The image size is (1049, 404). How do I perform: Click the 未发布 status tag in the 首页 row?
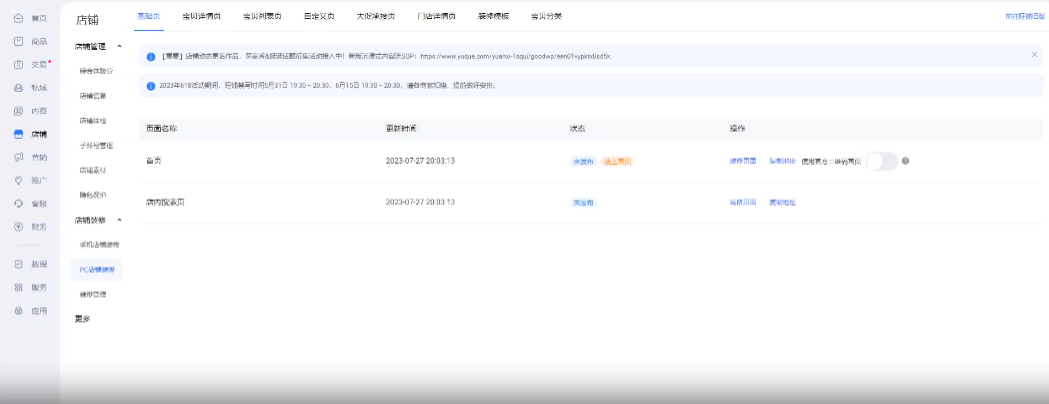[583, 161]
